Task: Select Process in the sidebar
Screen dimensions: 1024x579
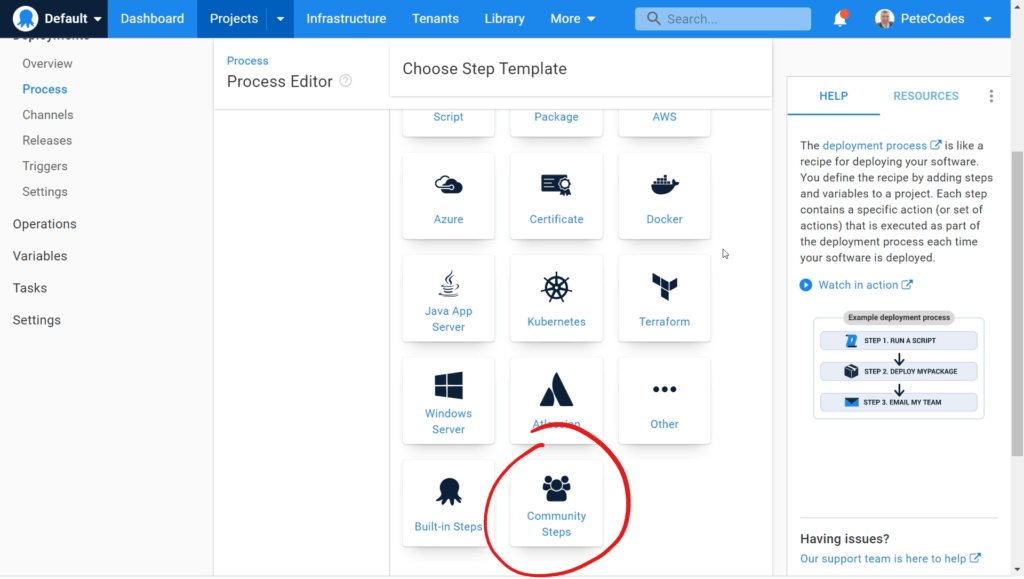Action: 44,89
